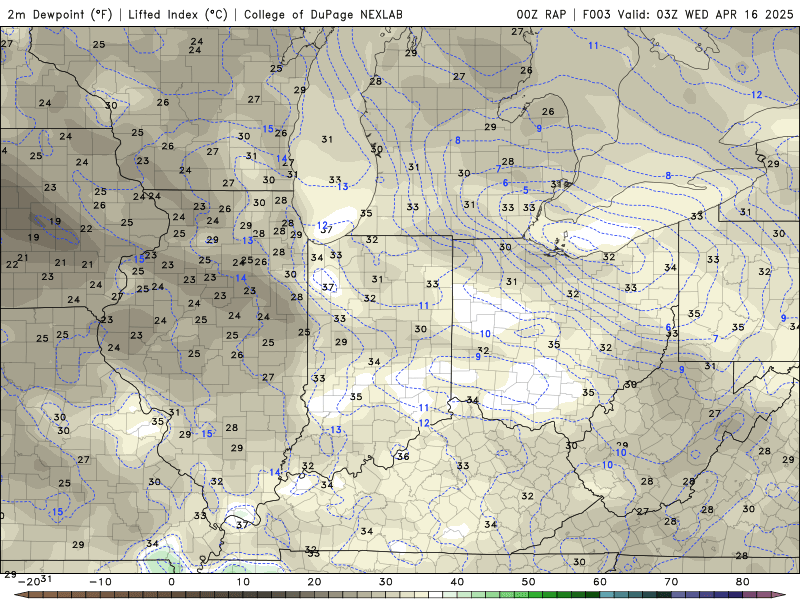Select the 'College of DuPage NEXLAB' label
800x600 pixels.
(x=323, y=14)
